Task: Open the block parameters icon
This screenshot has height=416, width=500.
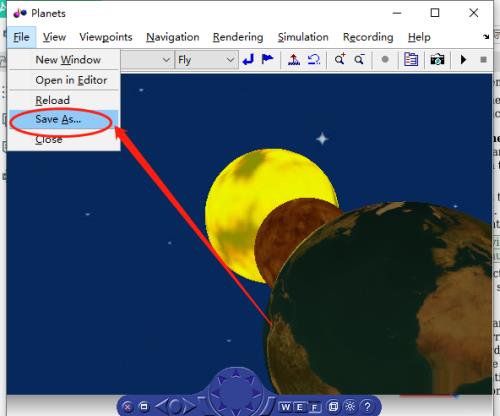Action: click(x=411, y=60)
